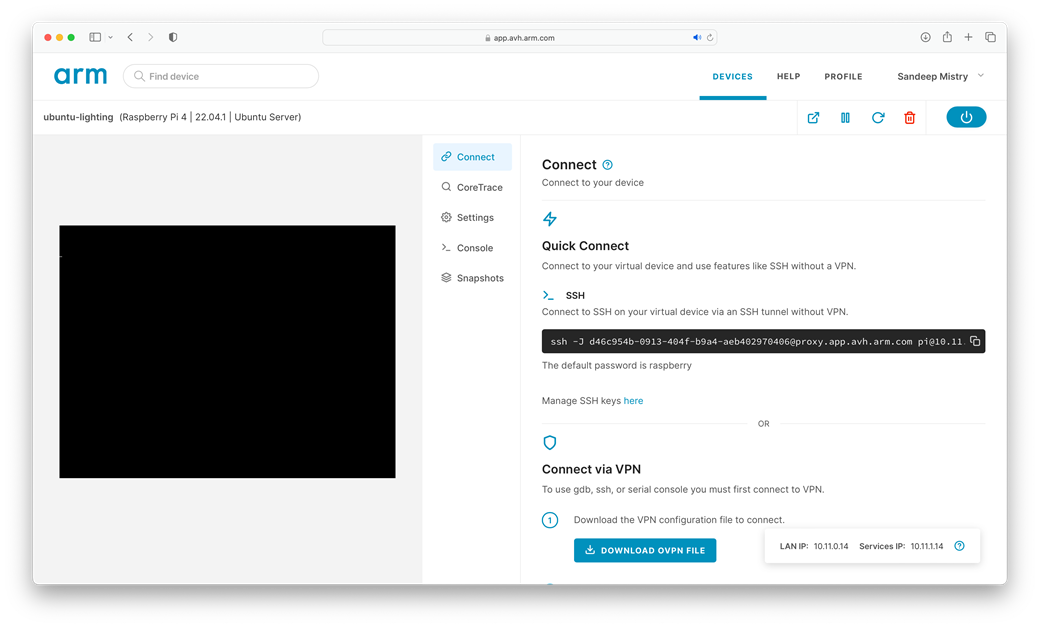Open Snapshots in the side menu
Screen dimensions: 1039x627
click(472, 278)
